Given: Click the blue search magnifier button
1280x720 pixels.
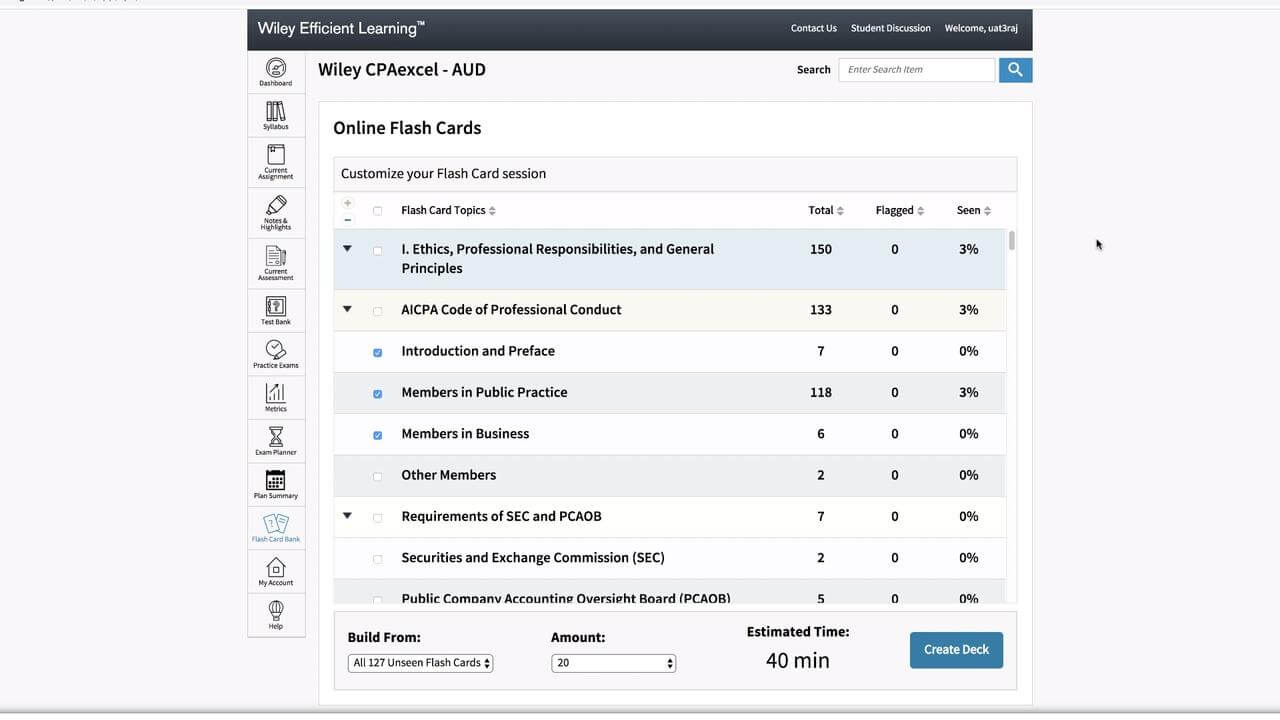Looking at the screenshot, I should [1015, 70].
